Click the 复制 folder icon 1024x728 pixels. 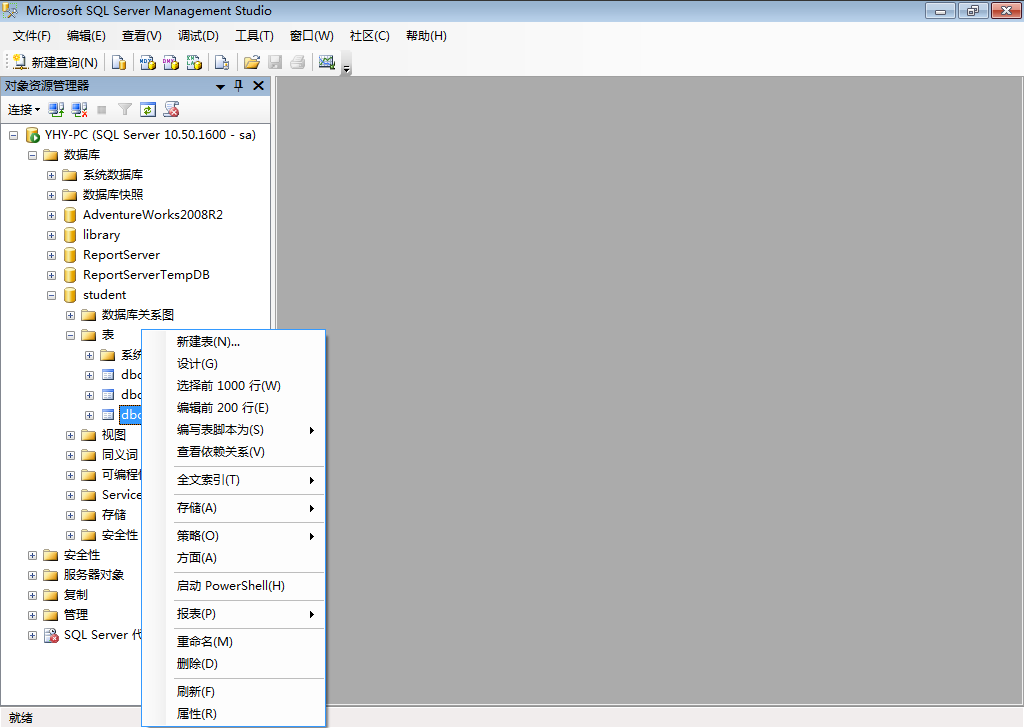point(51,595)
